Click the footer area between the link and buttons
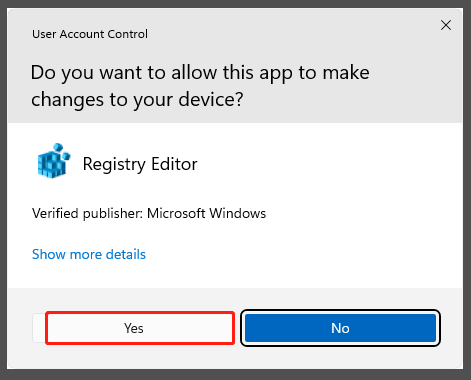Viewport: 471px width, 380px height. (235, 300)
